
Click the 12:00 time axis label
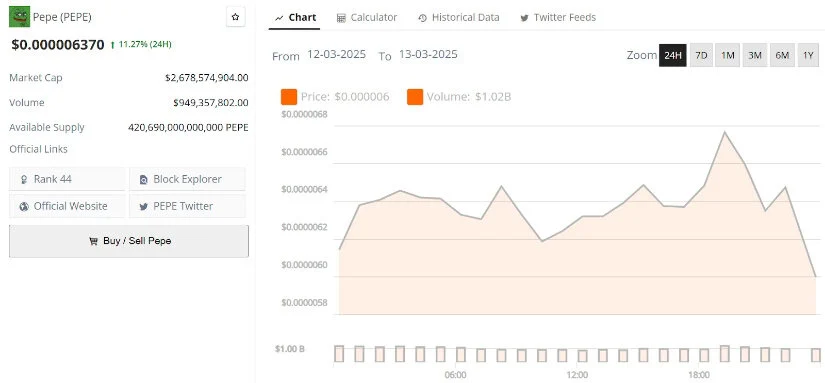click(577, 375)
